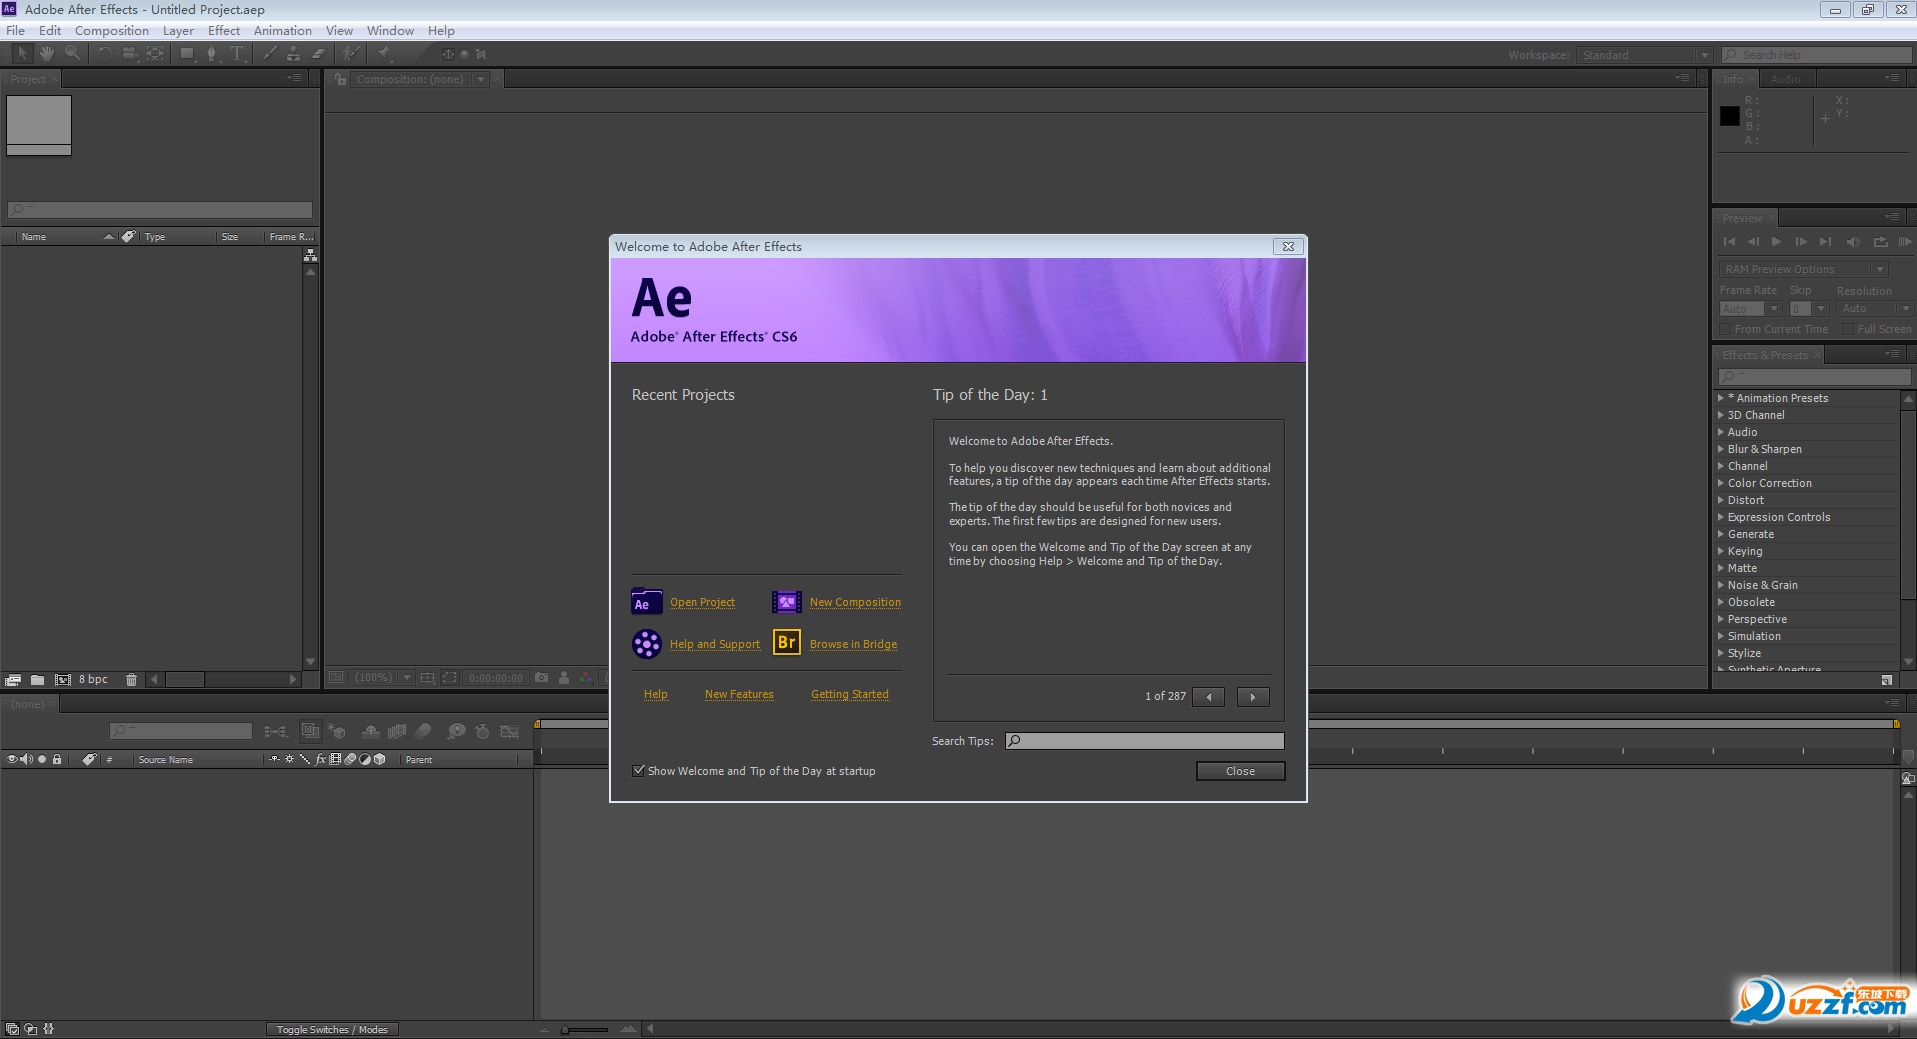1917x1039 pixels.
Task: Select the Hand tool
Action: pos(47,53)
